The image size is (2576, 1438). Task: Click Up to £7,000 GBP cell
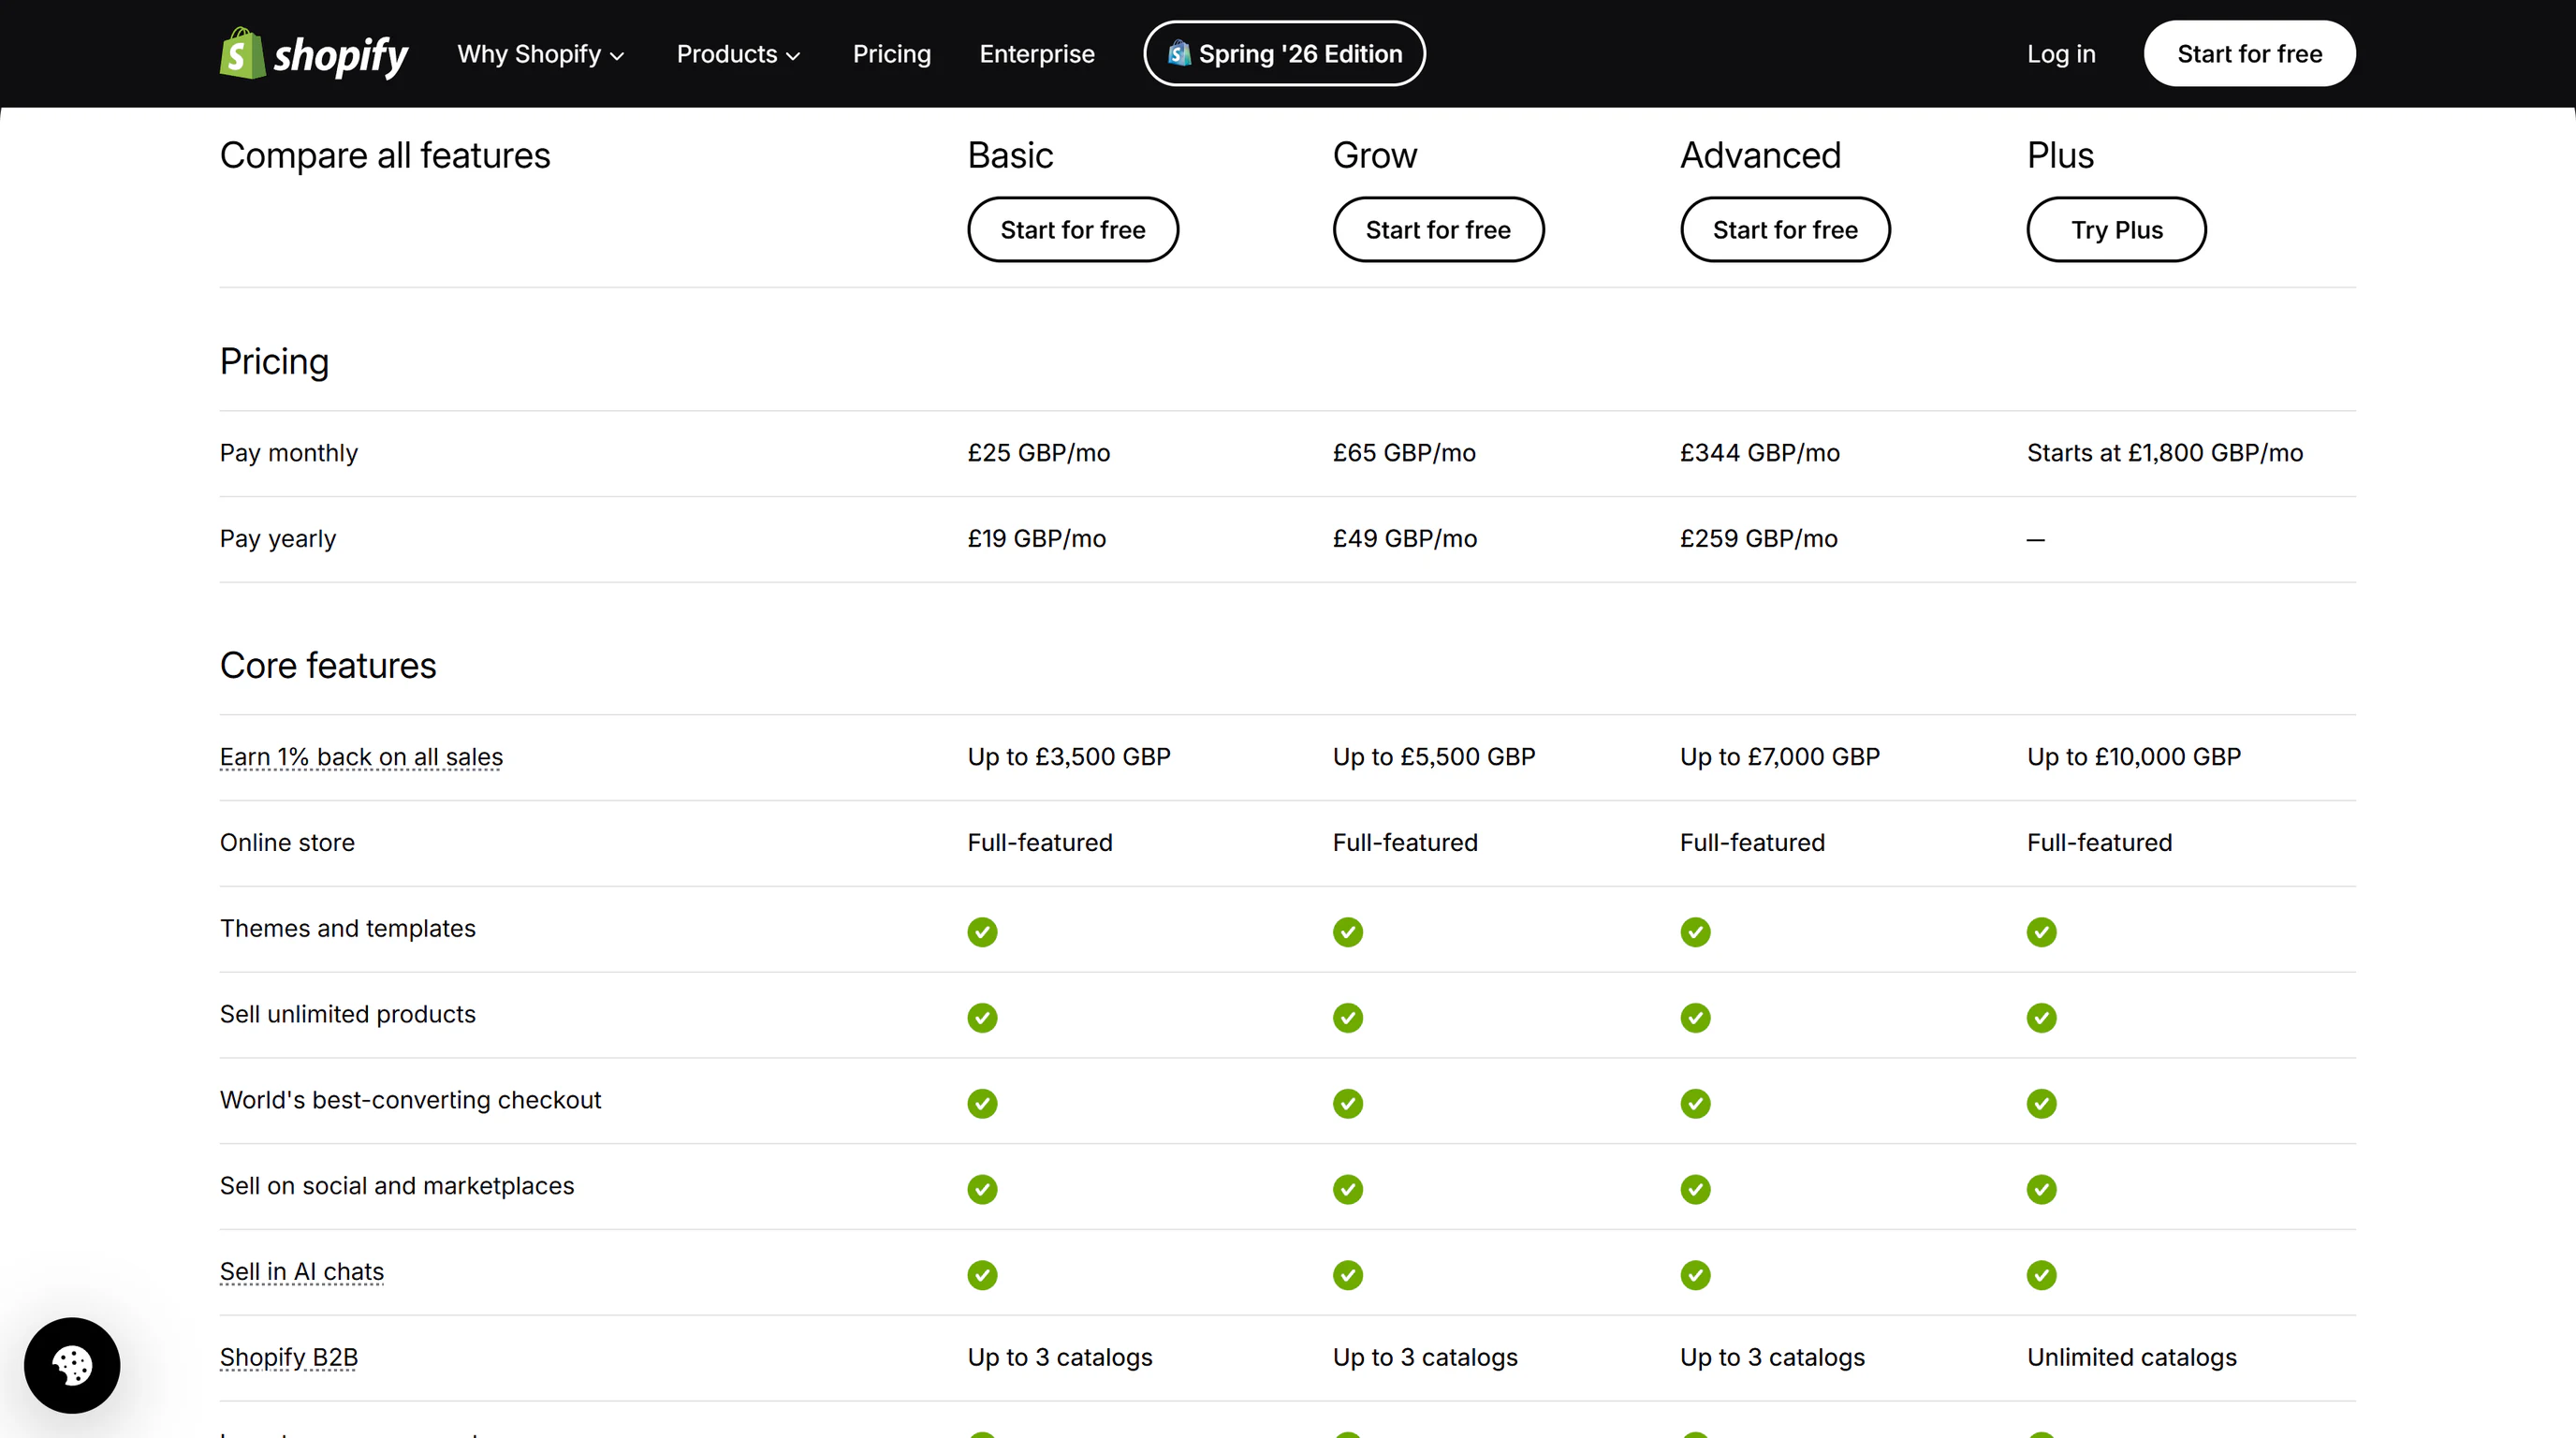coord(1780,757)
